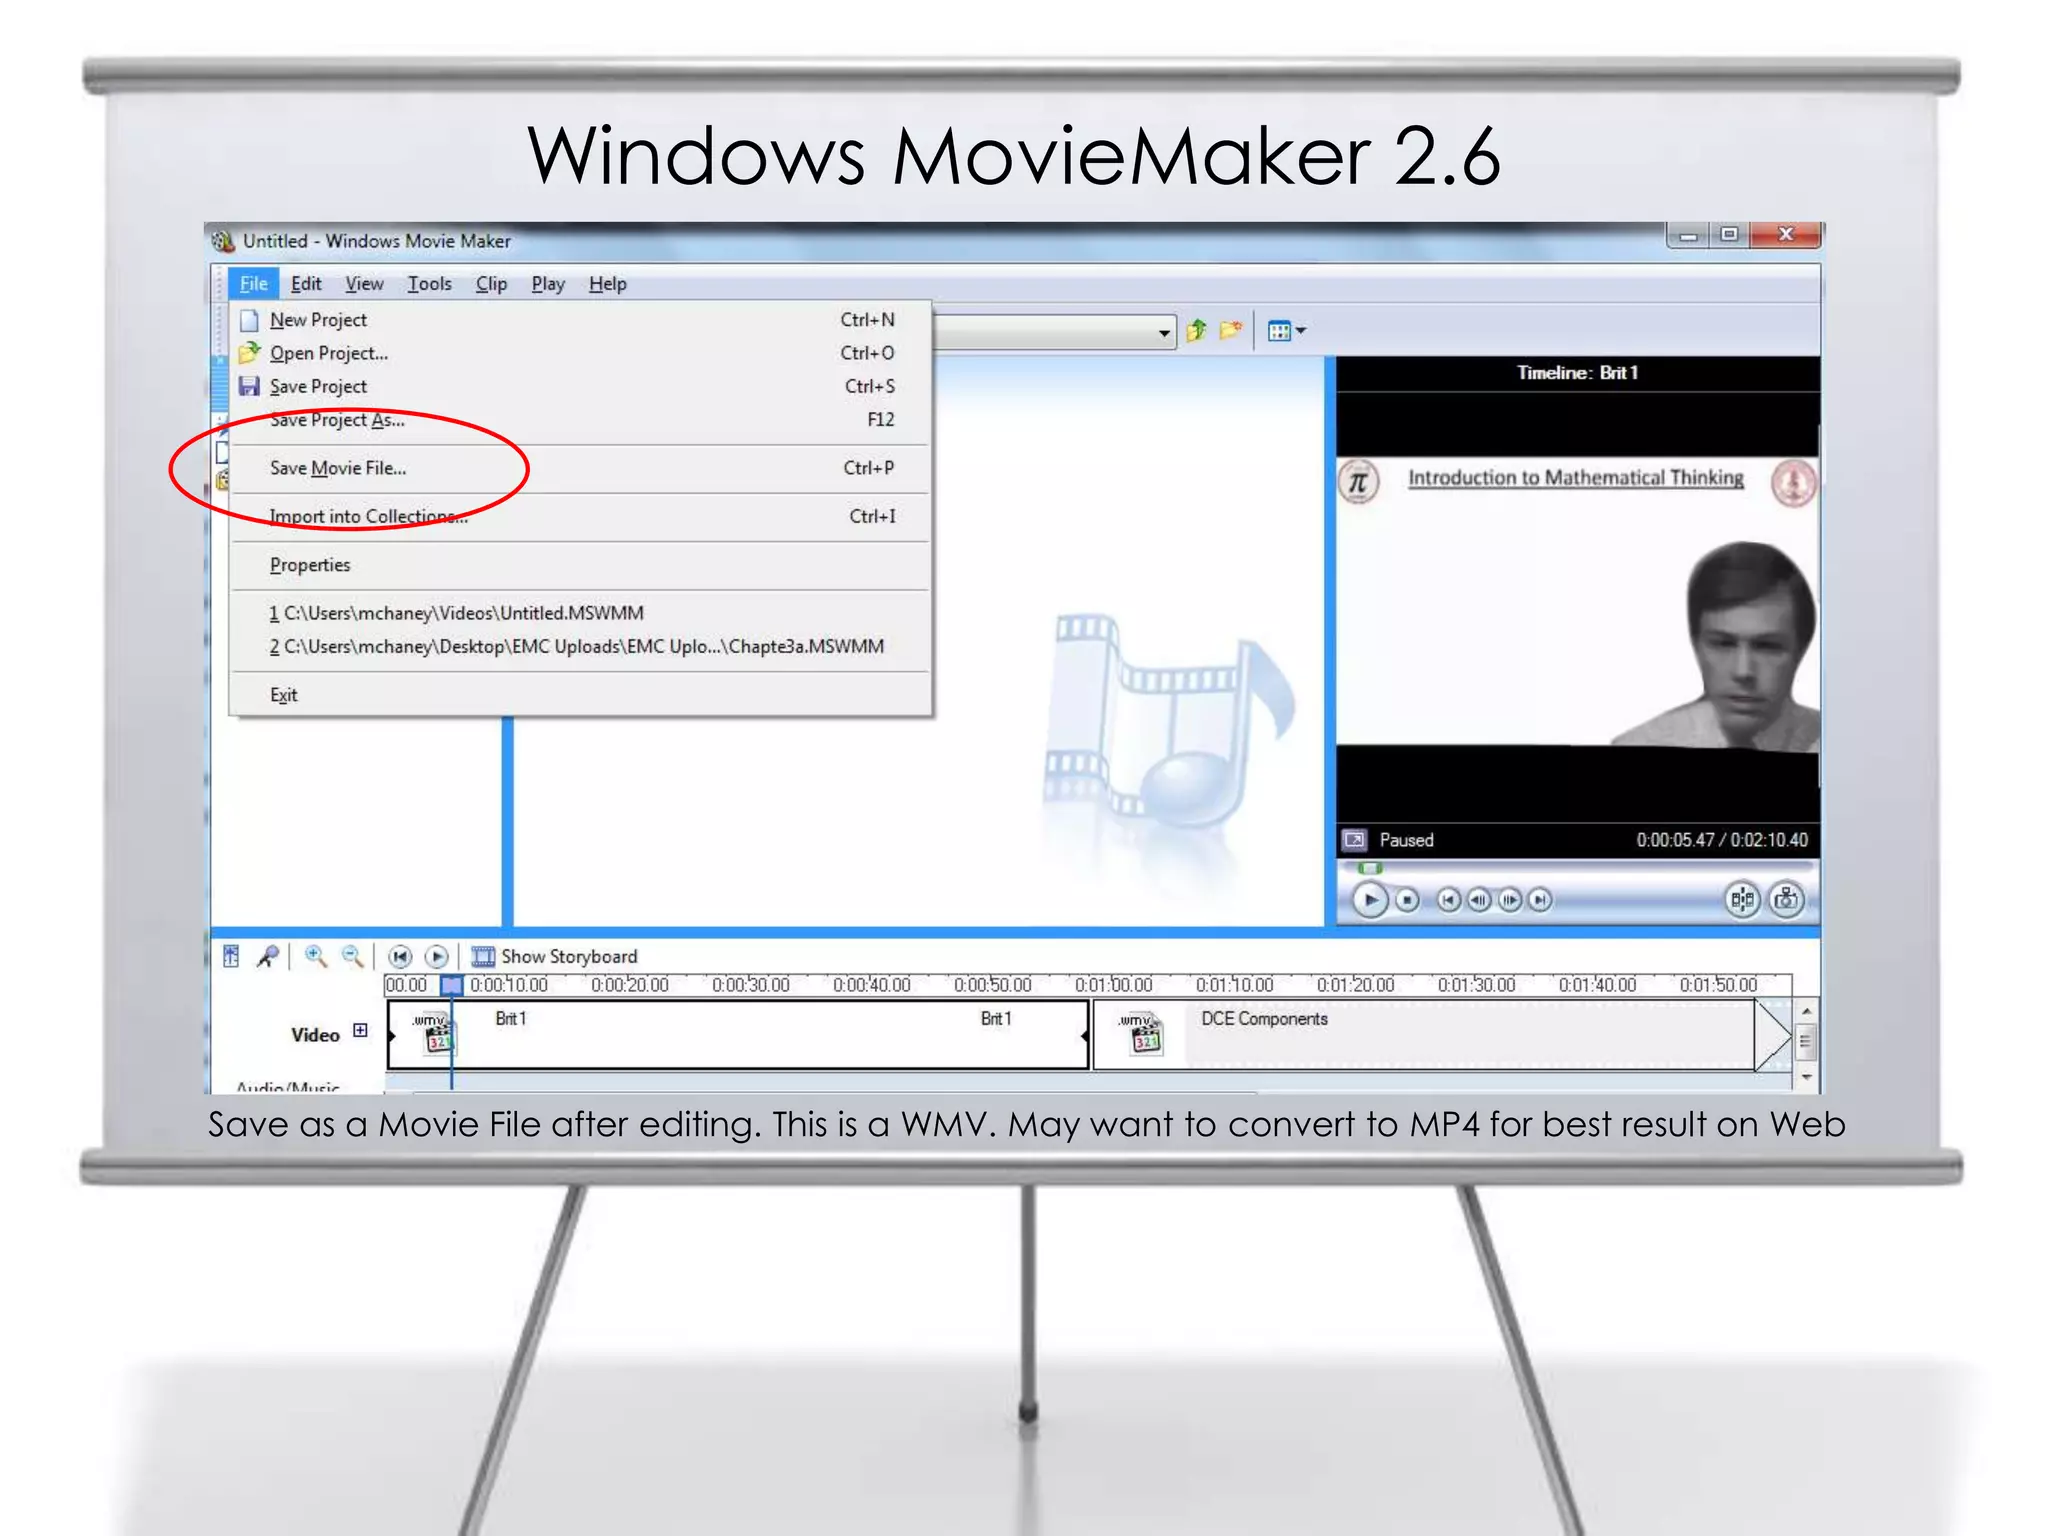Step to the next frame in preview

click(x=1510, y=900)
